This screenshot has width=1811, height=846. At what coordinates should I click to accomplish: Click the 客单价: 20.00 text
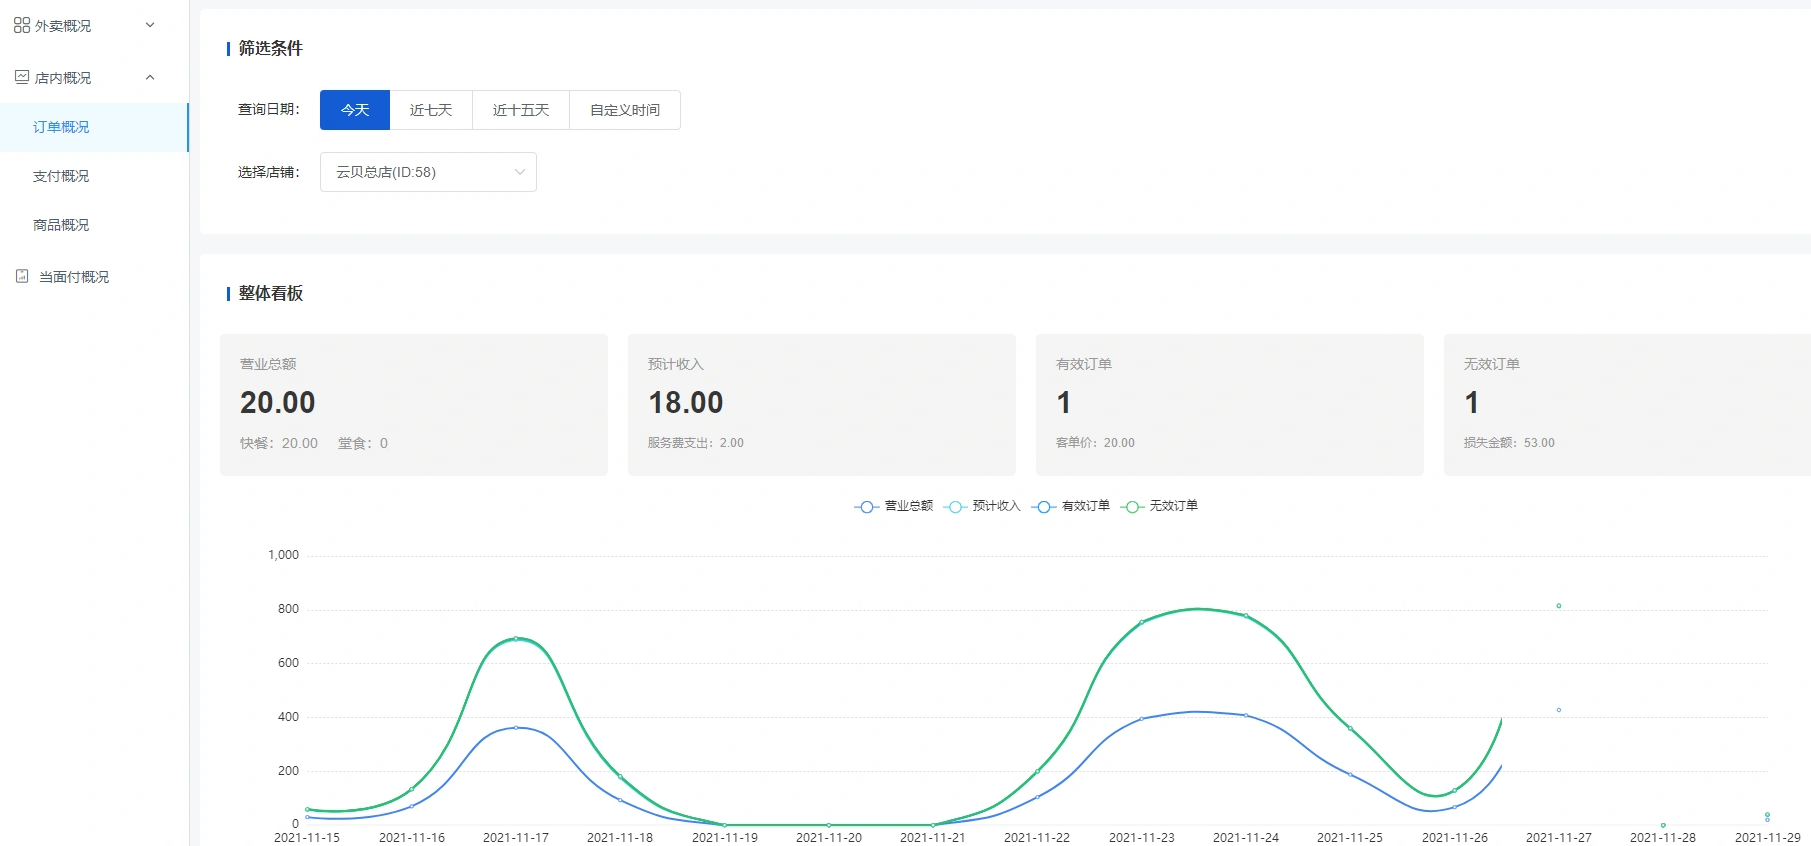(1096, 443)
